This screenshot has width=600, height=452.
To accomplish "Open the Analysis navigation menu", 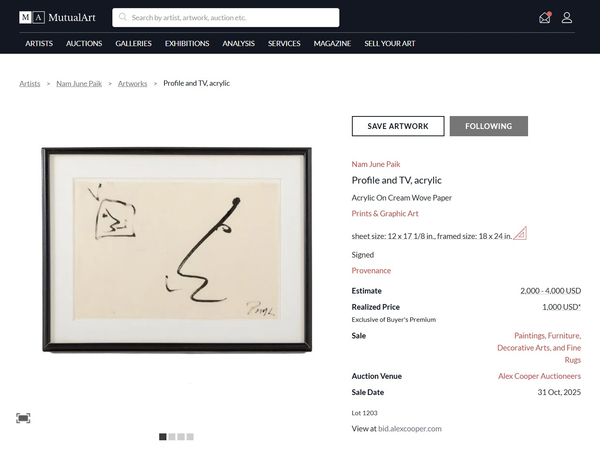I will (x=238, y=44).
